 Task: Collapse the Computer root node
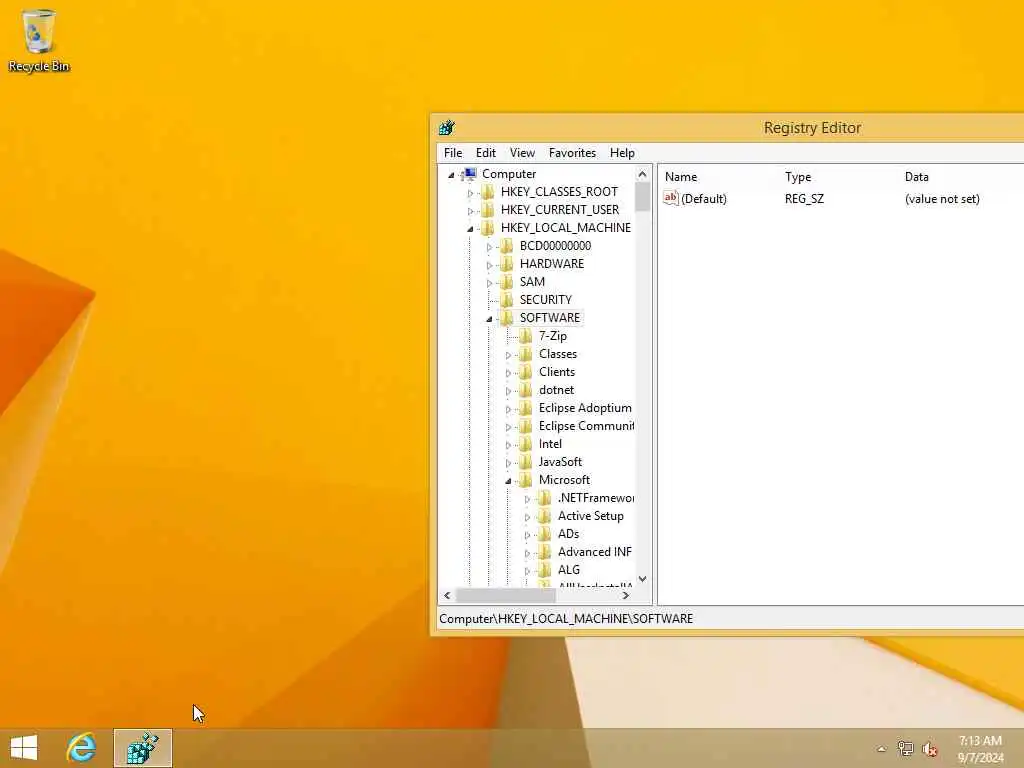451,175
